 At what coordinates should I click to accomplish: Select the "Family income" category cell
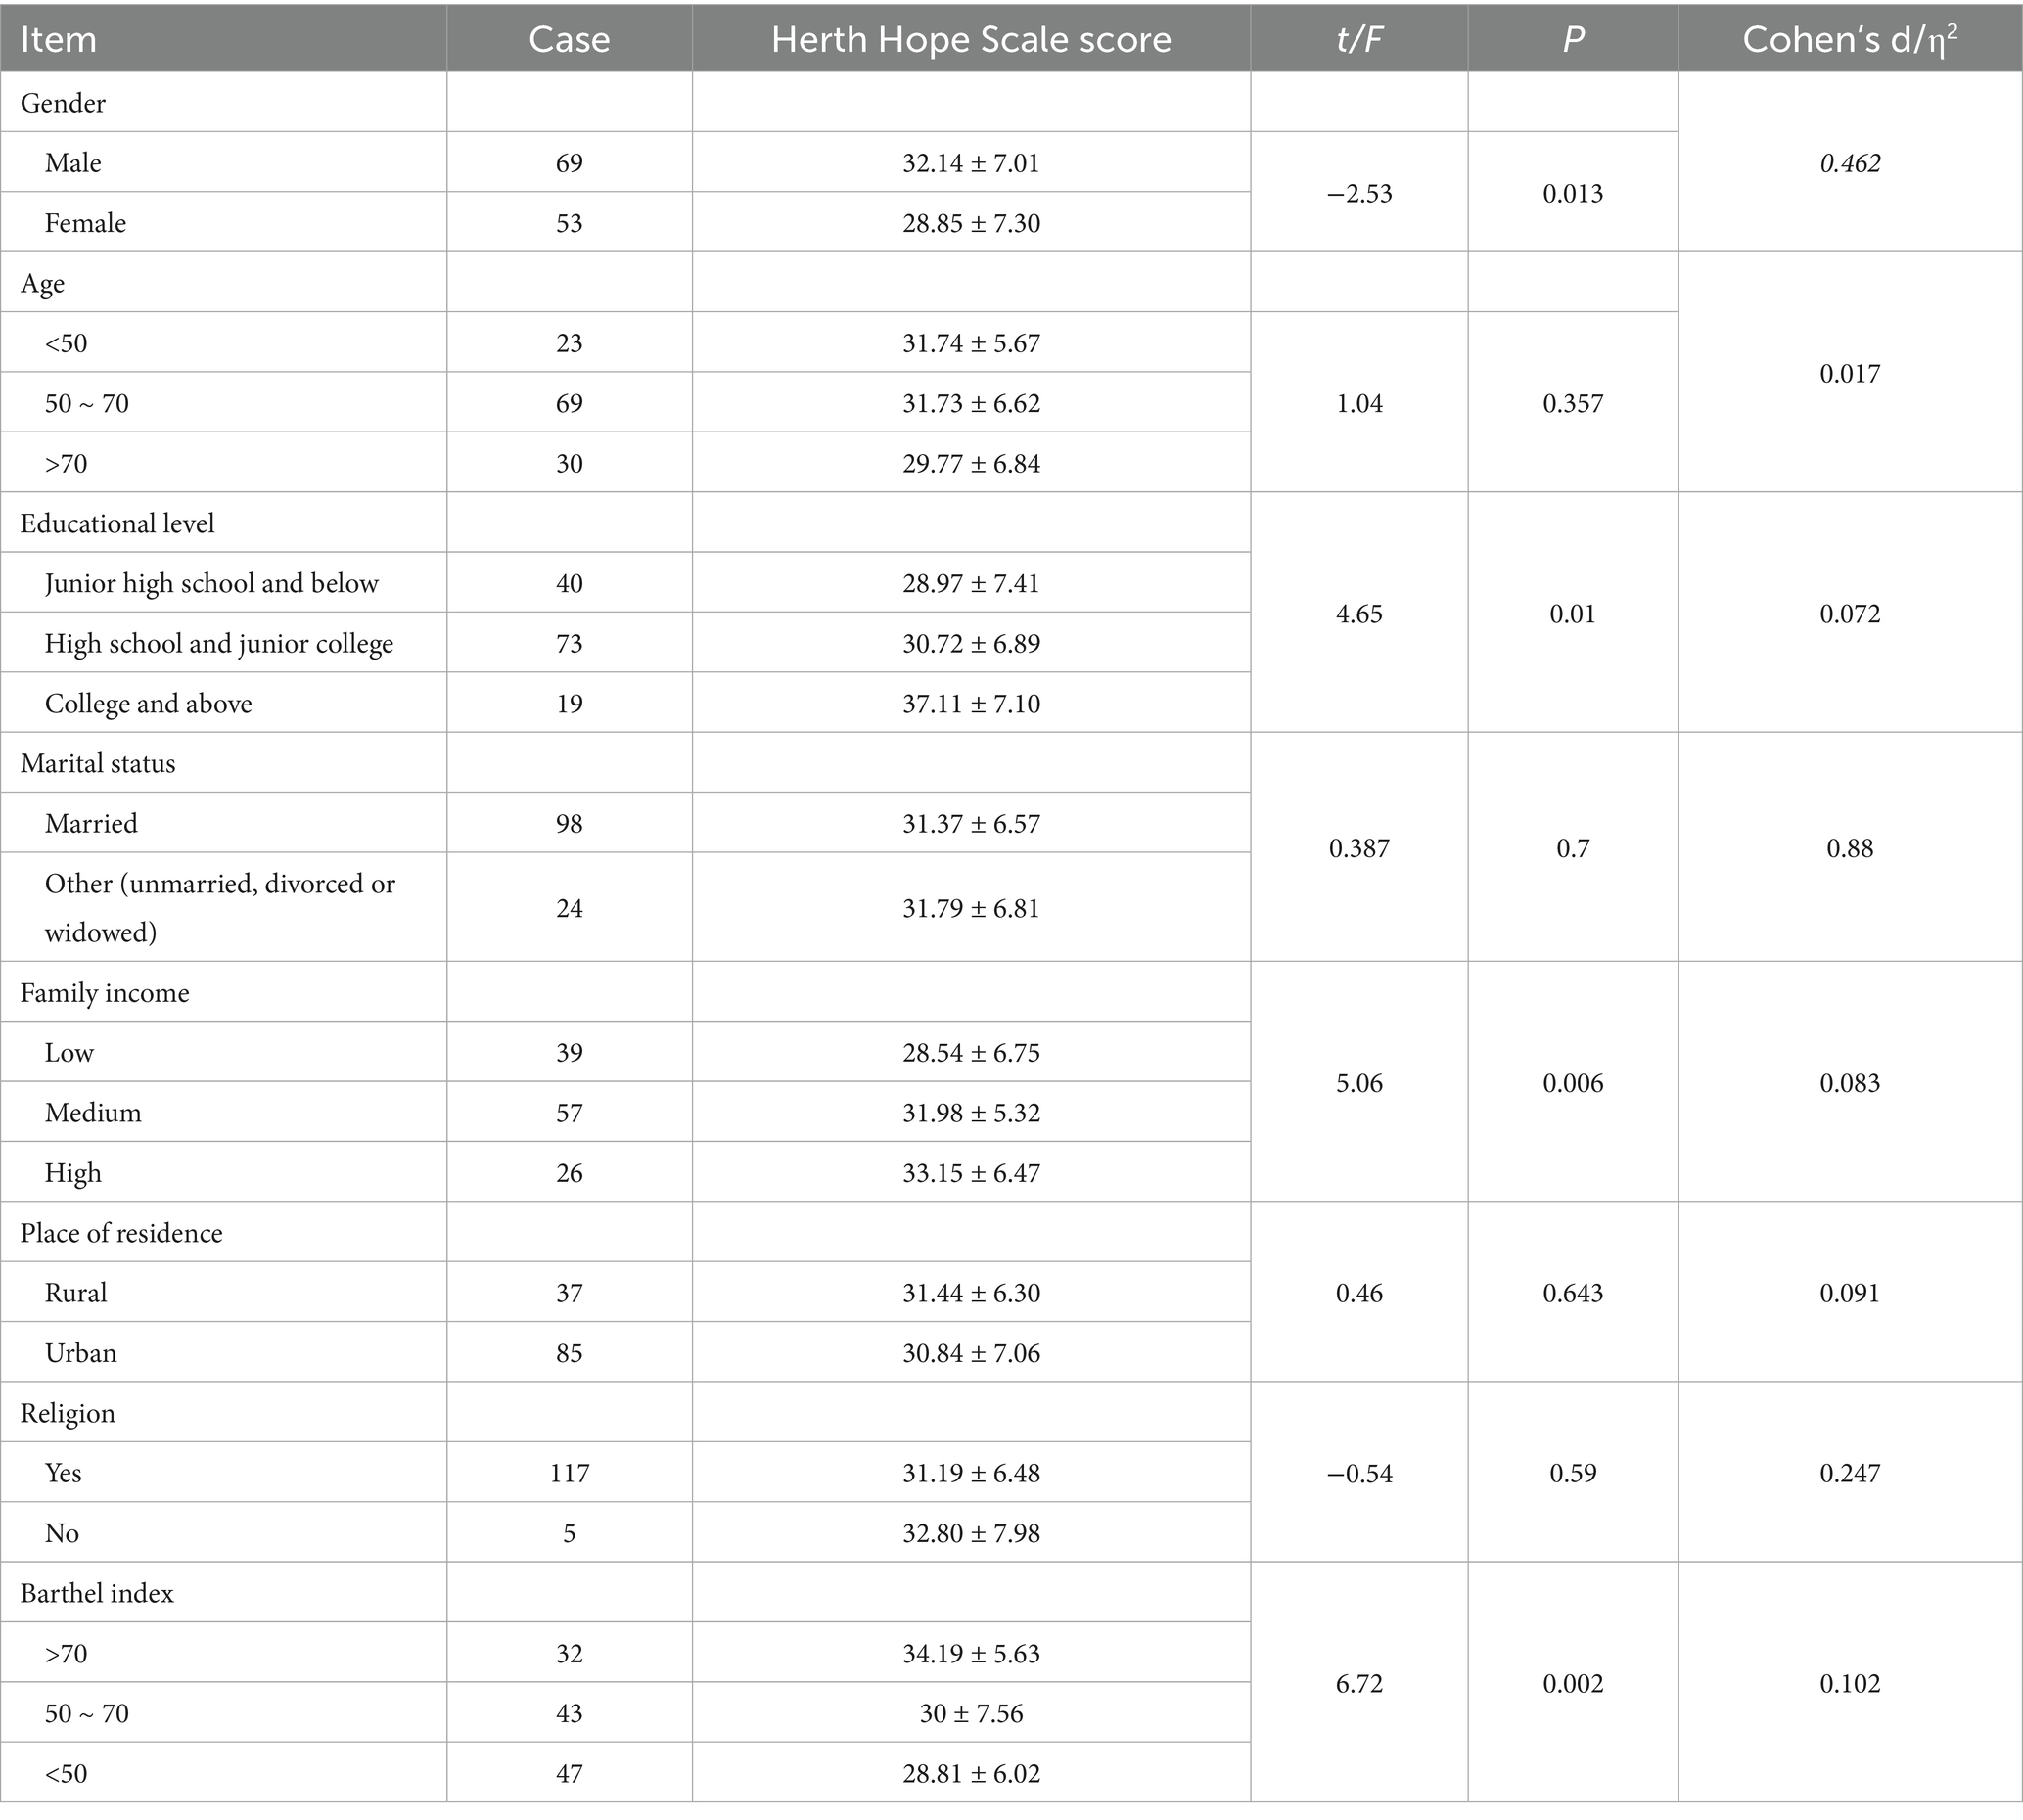(105, 992)
